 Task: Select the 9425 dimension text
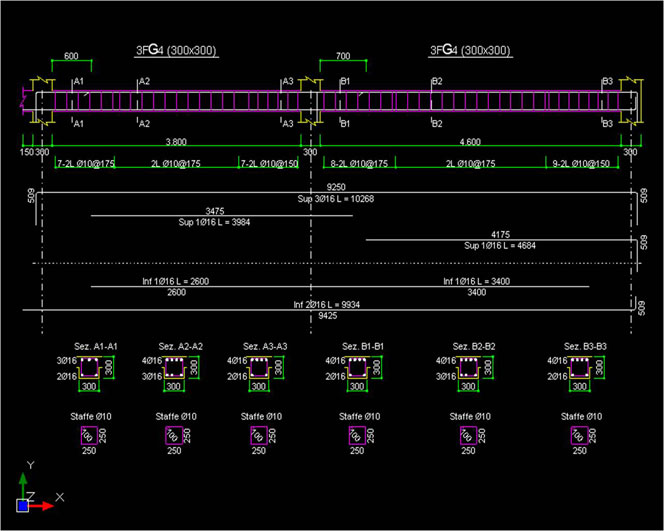coord(328,316)
